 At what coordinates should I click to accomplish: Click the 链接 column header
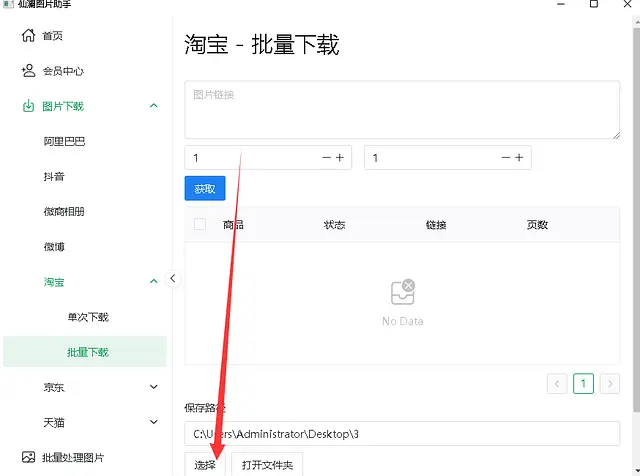coord(436,225)
